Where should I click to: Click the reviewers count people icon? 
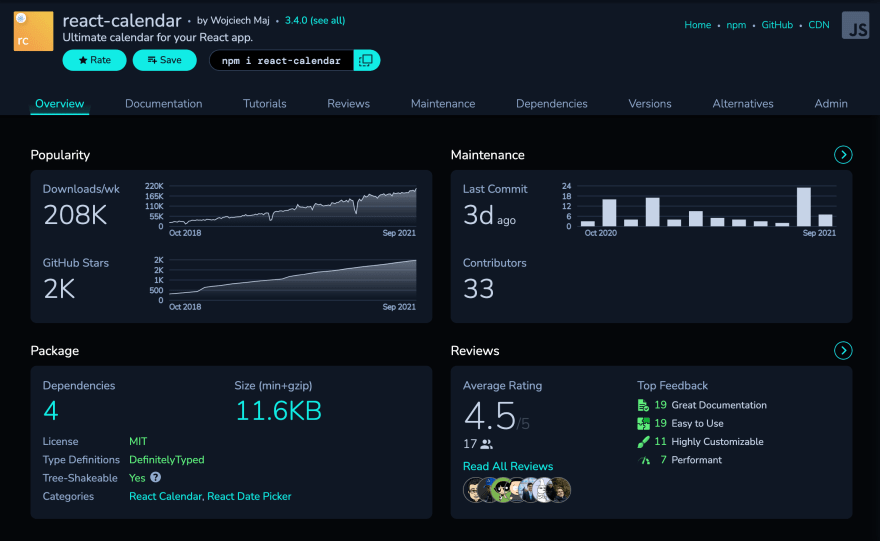click(x=487, y=444)
